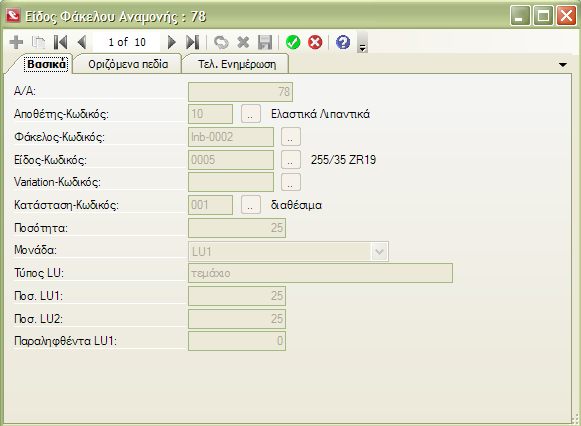Click the Κατάσταση-Κωδικός field 001
This screenshot has height=426, width=581.
[x=210, y=205]
